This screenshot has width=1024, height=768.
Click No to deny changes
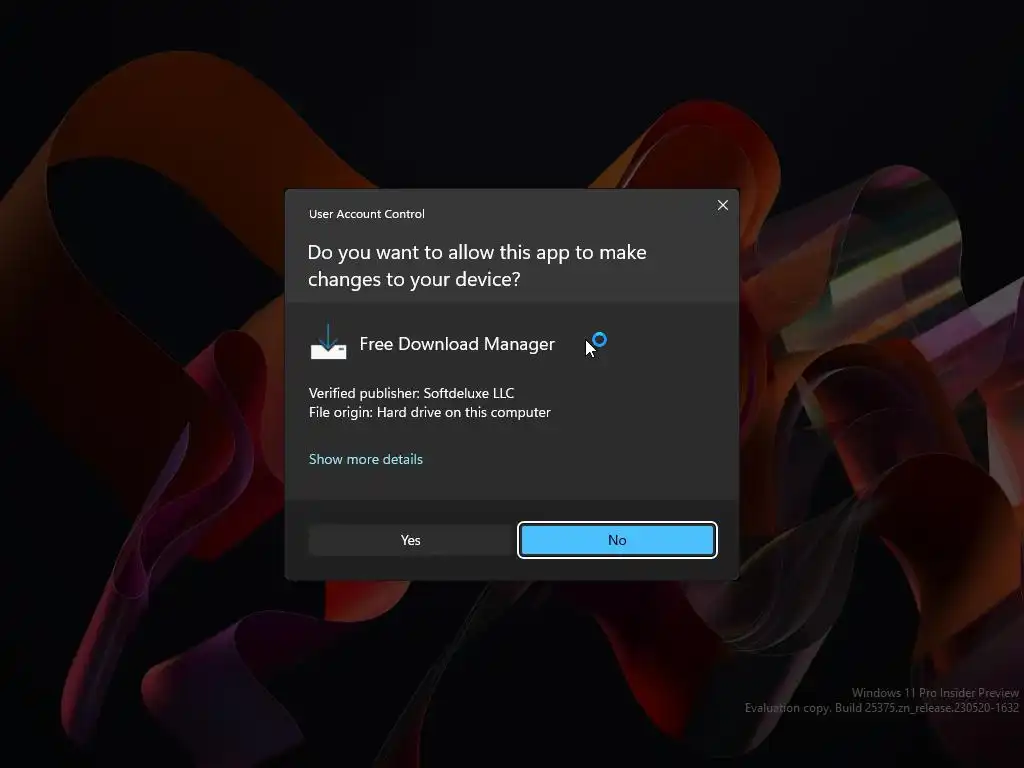pyautogui.click(x=617, y=540)
